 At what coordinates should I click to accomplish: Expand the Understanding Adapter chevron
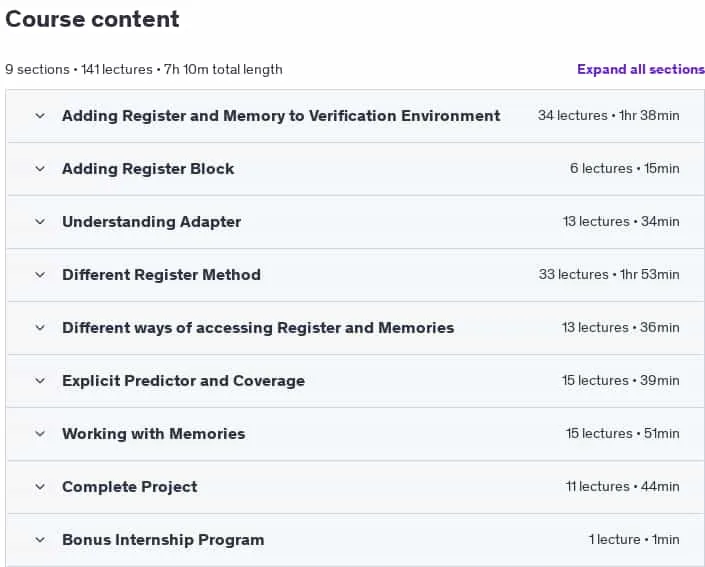tap(40, 222)
